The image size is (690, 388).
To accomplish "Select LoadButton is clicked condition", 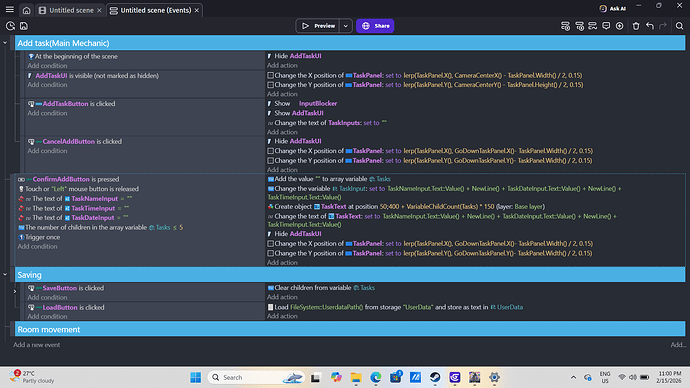I will tap(66, 307).
